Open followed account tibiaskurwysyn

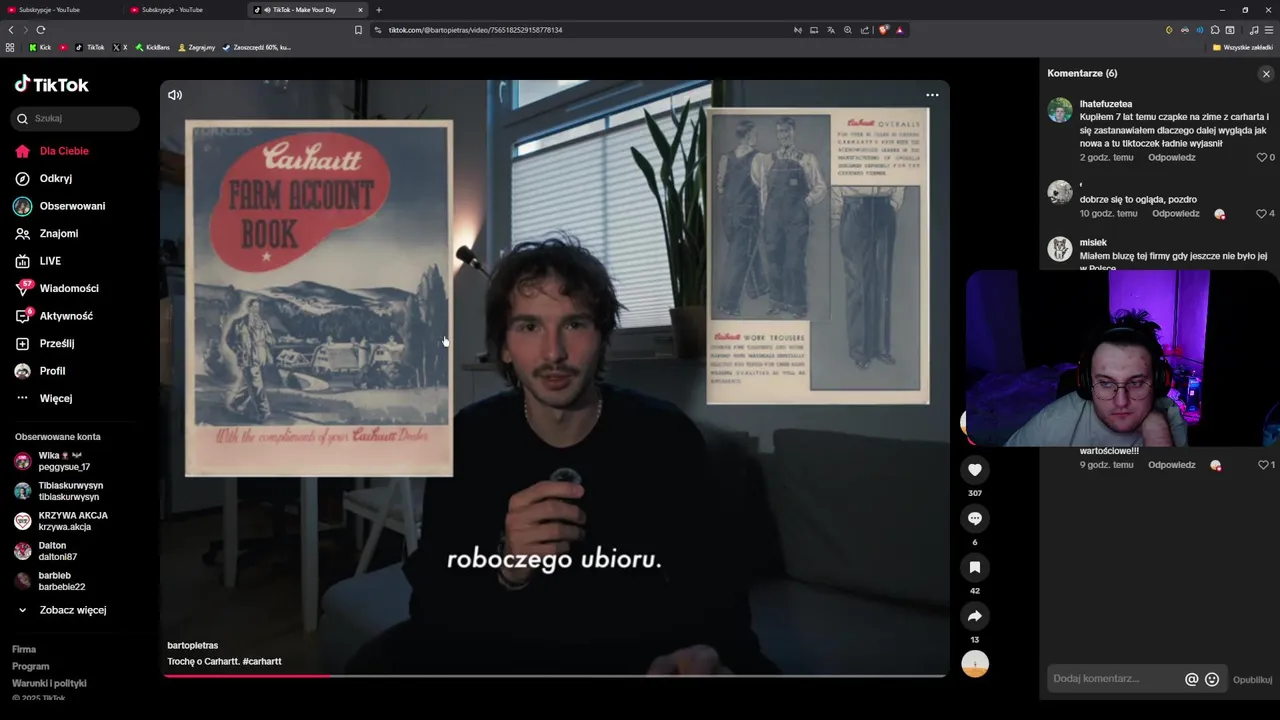click(x=69, y=491)
